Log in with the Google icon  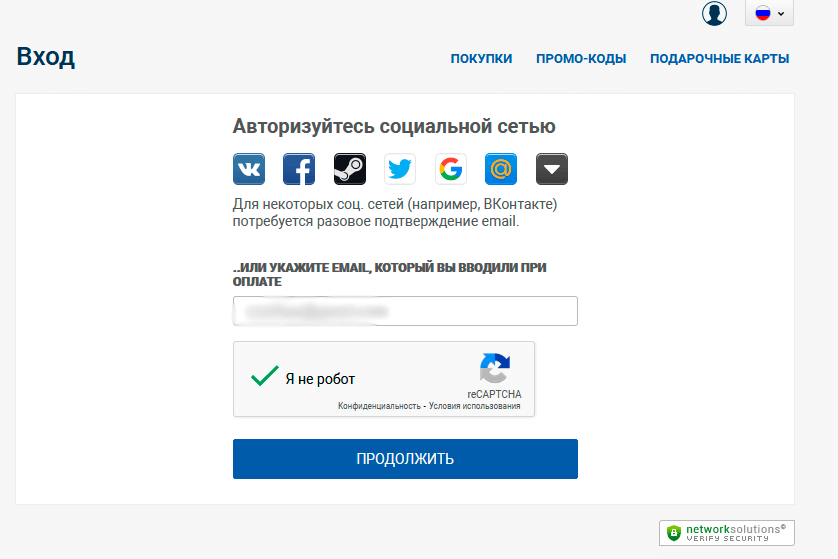click(451, 169)
